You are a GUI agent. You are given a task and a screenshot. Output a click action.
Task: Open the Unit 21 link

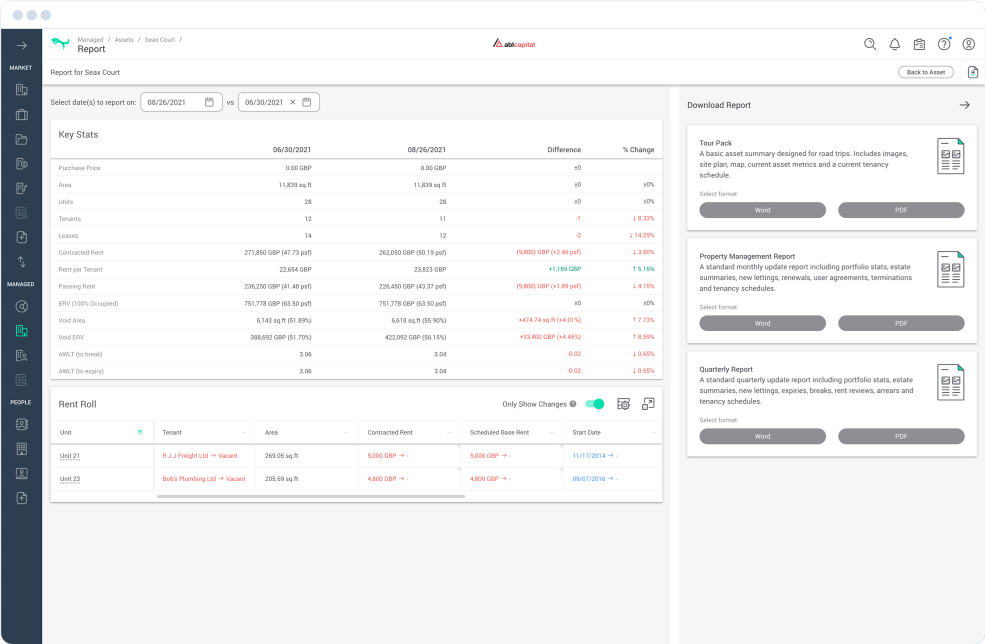[70, 456]
